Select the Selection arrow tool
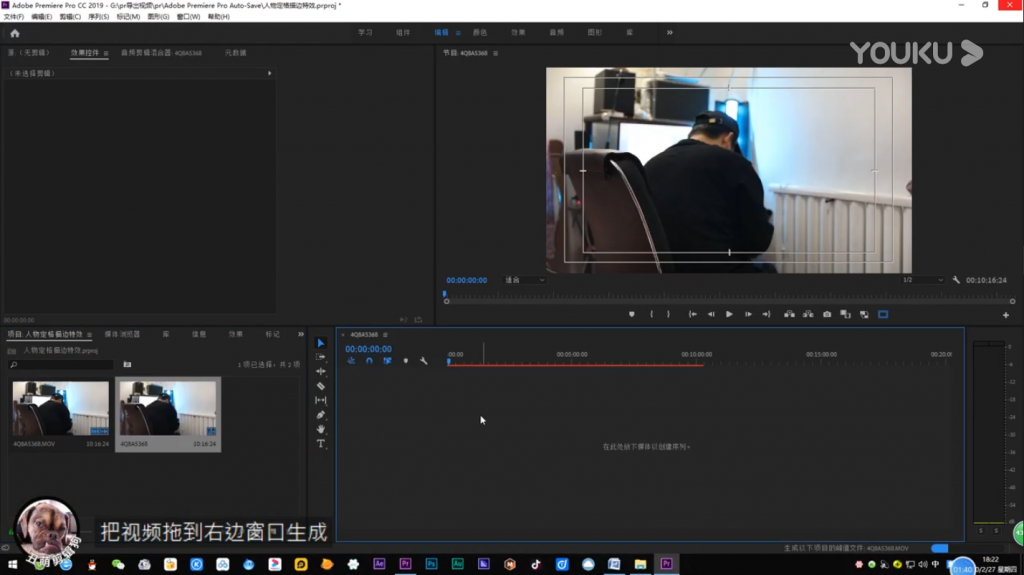 point(321,343)
